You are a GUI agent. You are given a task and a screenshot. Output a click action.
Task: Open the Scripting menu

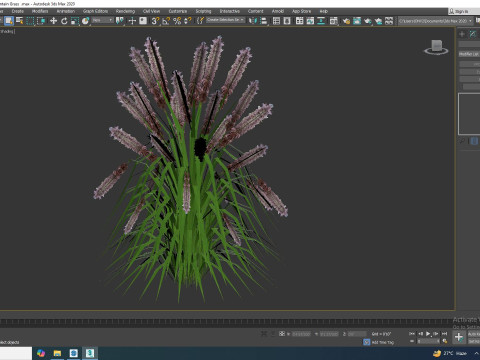click(203, 11)
